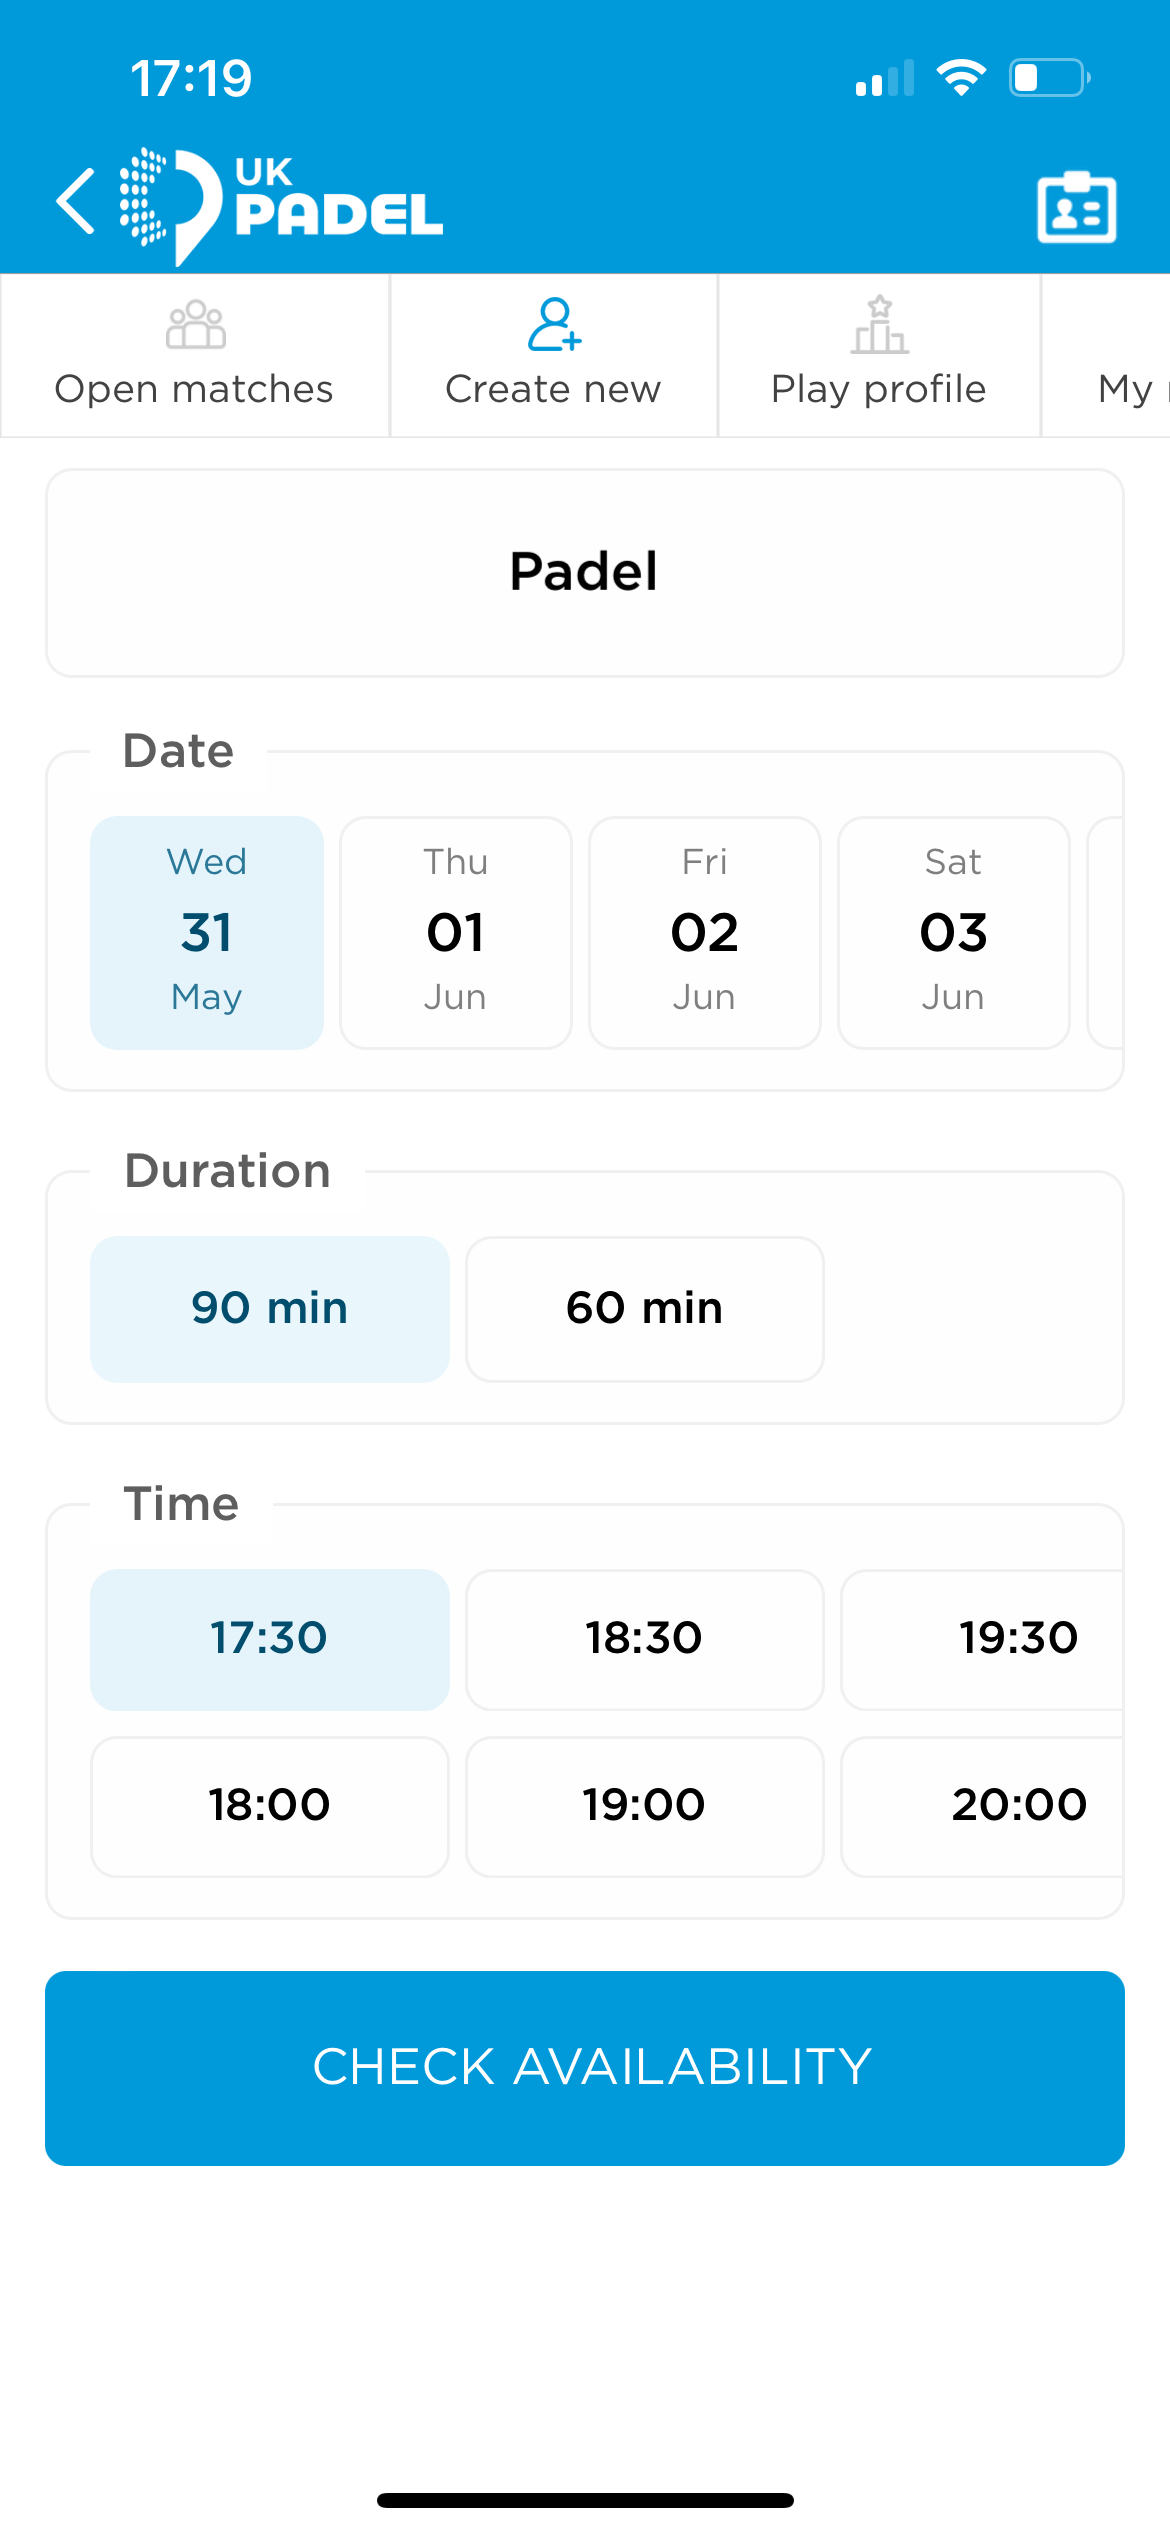Switch to the Open matches tab
Image resolution: width=1170 pixels, height=2532 pixels.
[x=194, y=388]
